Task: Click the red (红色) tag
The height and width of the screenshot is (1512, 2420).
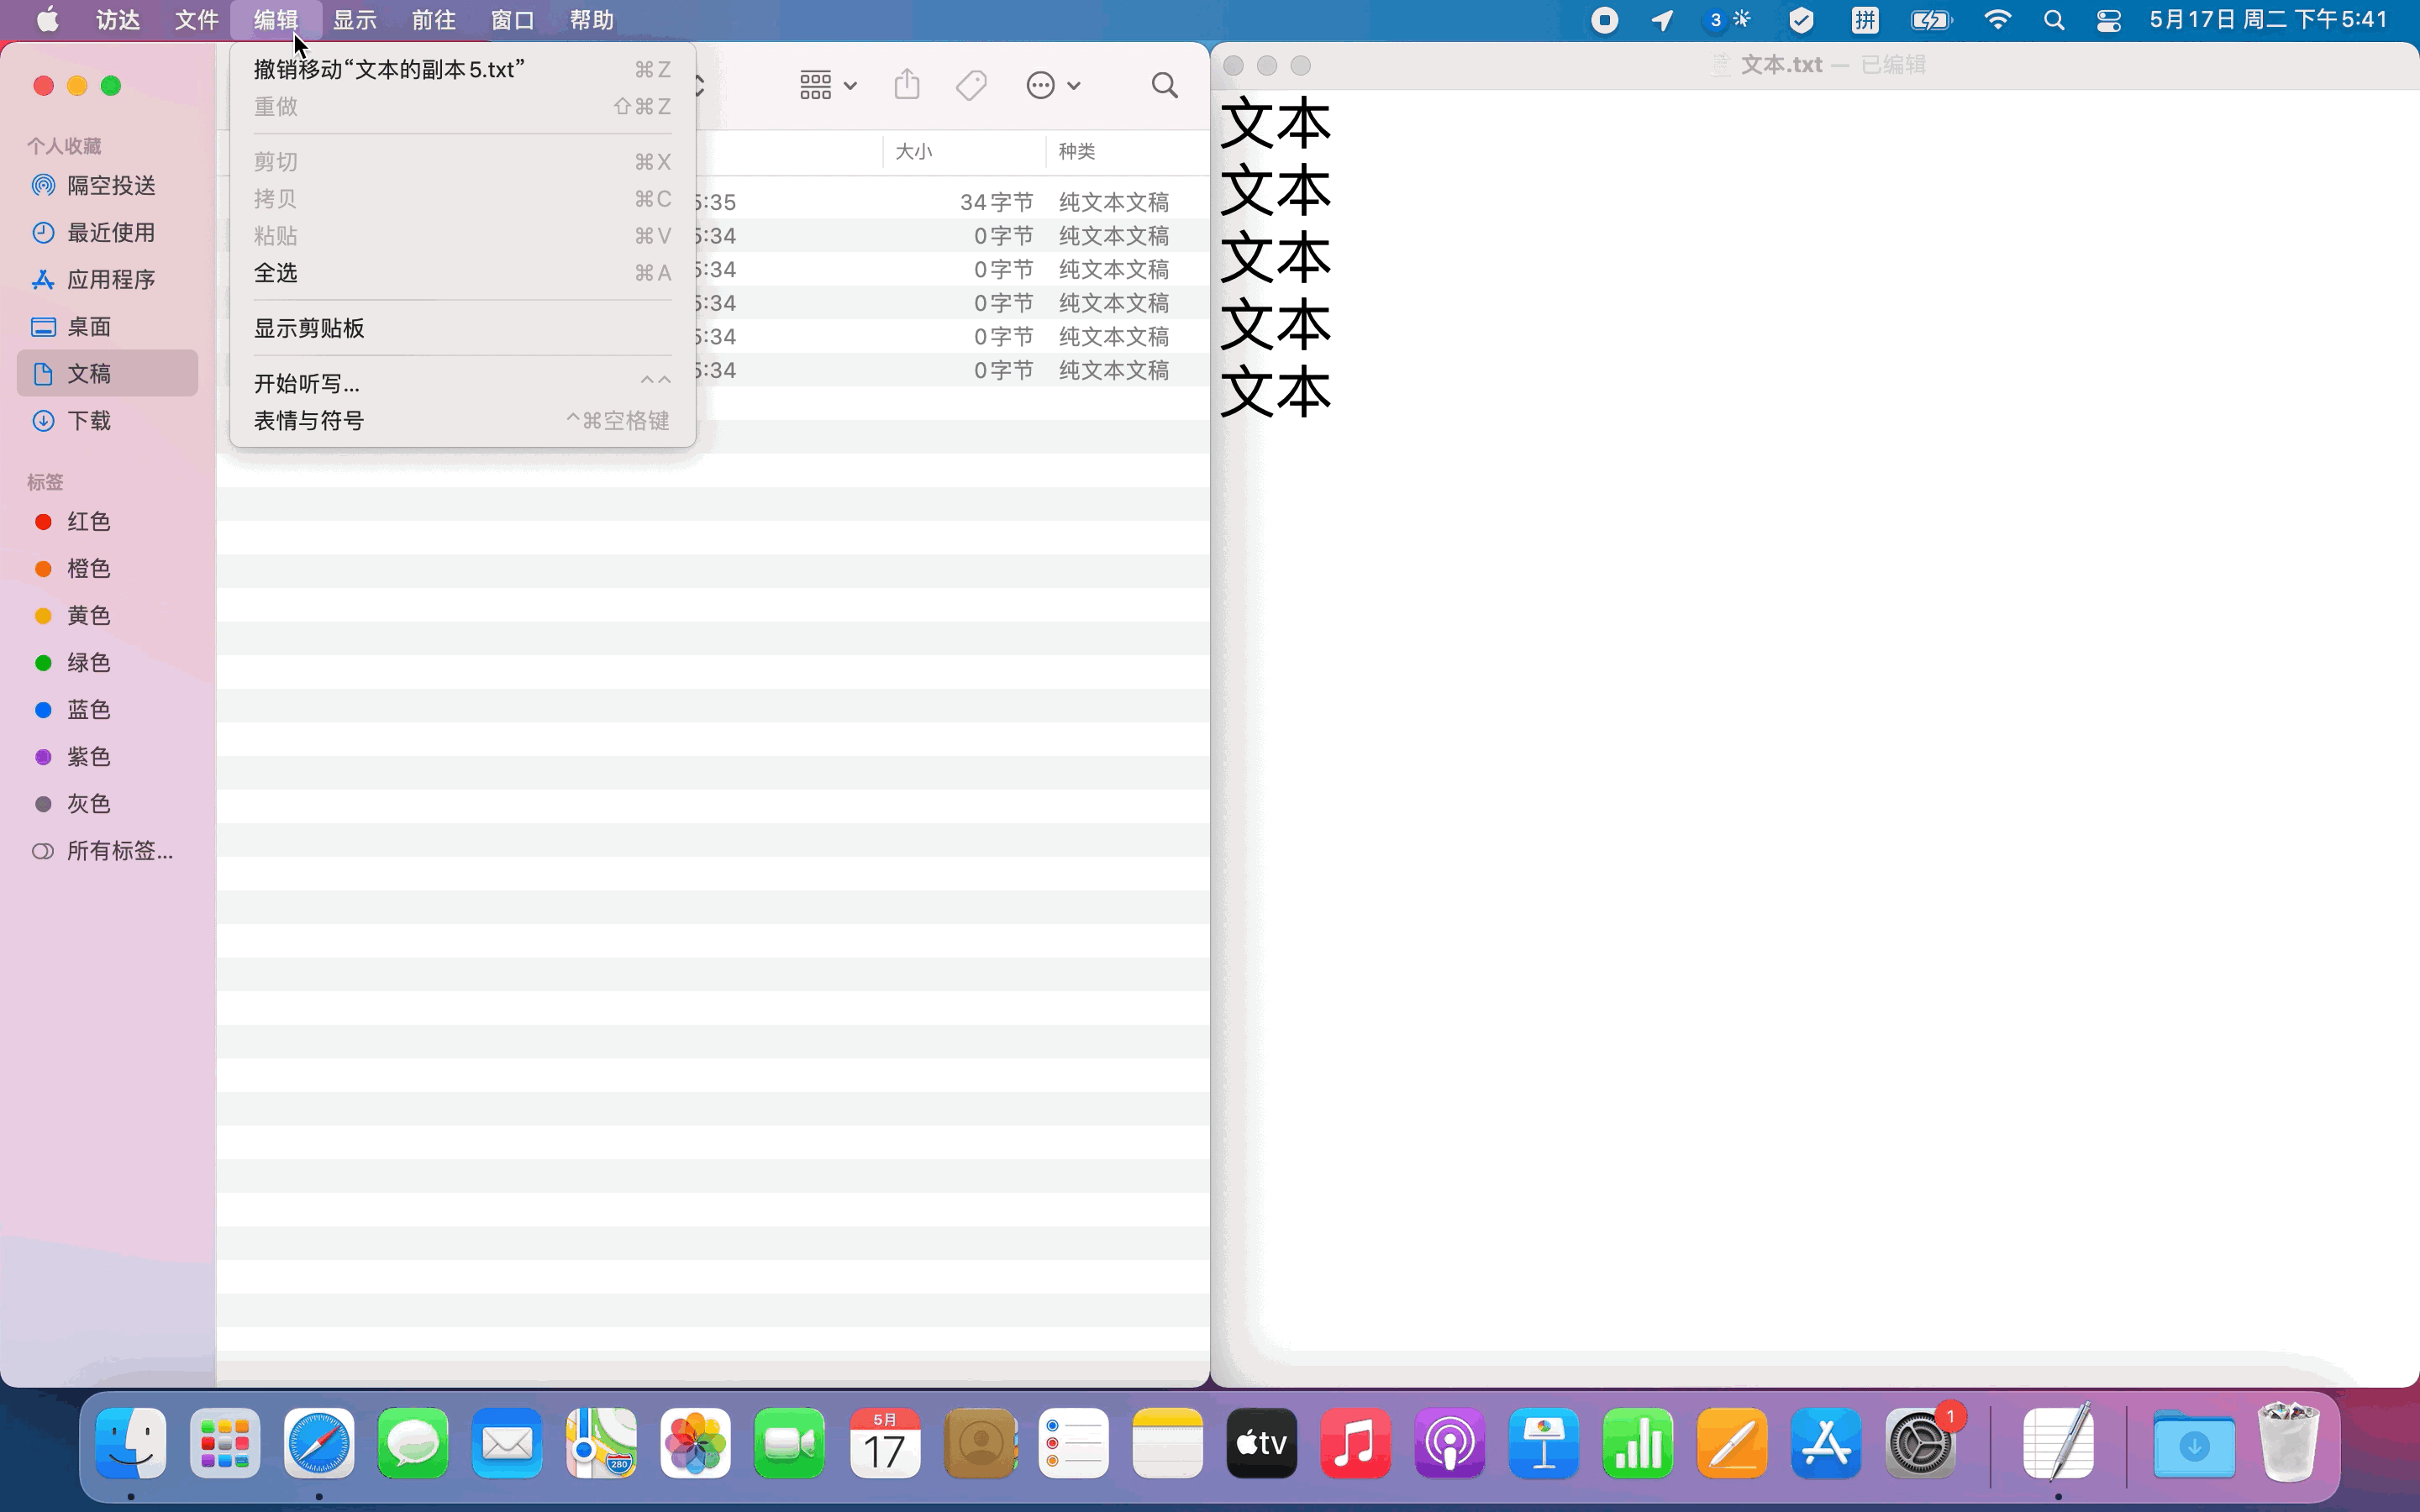Action: (x=88, y=521)
